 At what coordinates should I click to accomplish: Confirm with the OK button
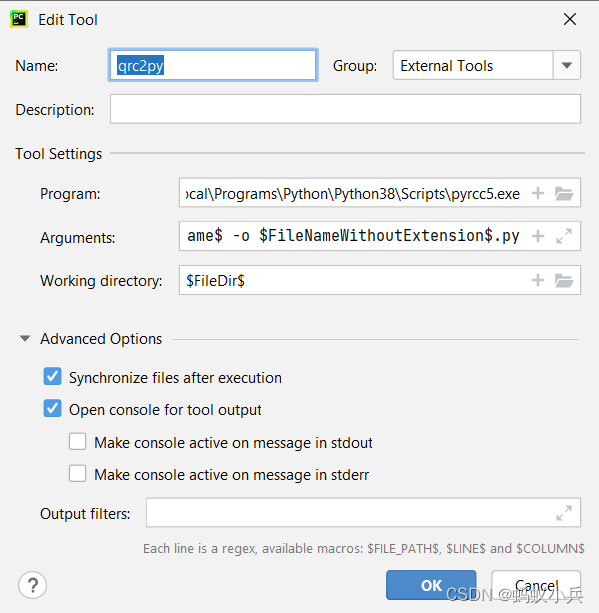pyautogui.click(x=431, y=585)
